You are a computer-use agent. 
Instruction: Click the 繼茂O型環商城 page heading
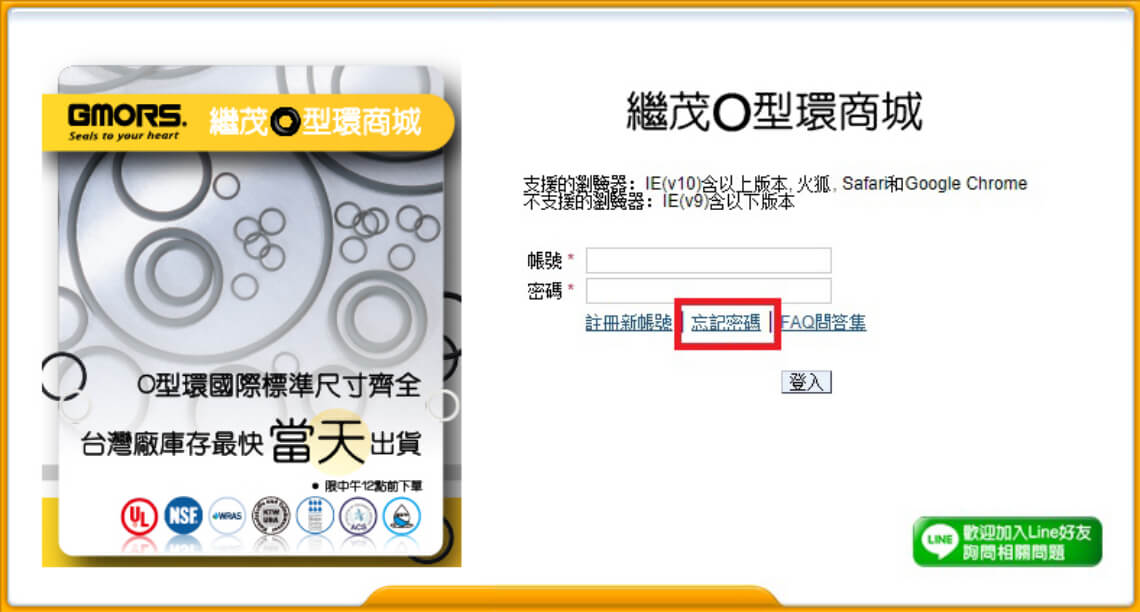click(775, 112)
